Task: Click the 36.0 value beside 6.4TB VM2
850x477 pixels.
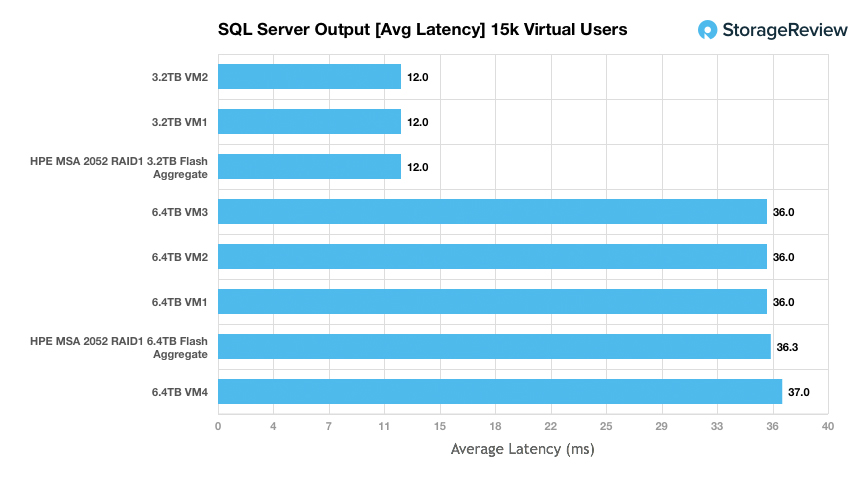Action: tap(783, 257)
